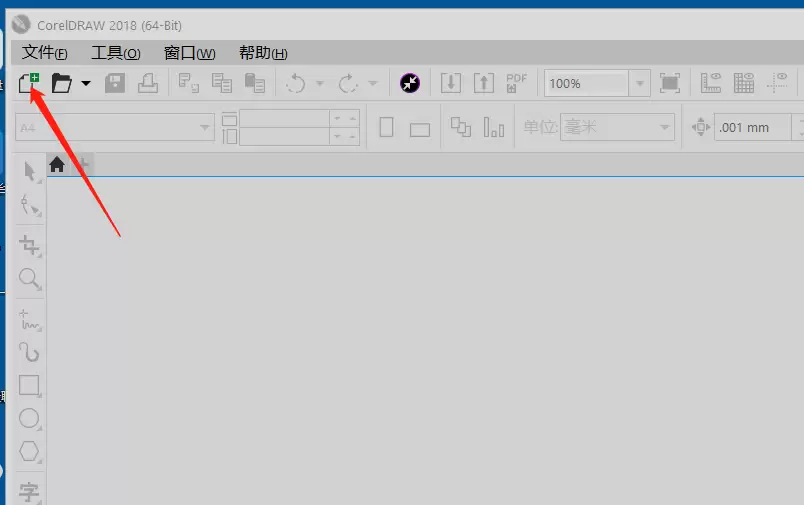The image size is (804, 505).
Task: Select the Freehand drawing tool
Action: tap(30, 319)
